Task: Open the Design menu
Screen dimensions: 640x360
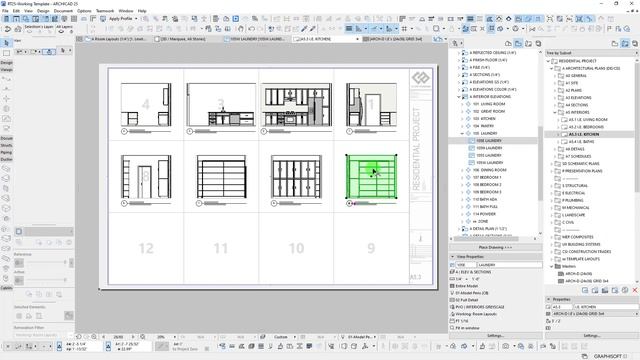Action: (43, 11)
